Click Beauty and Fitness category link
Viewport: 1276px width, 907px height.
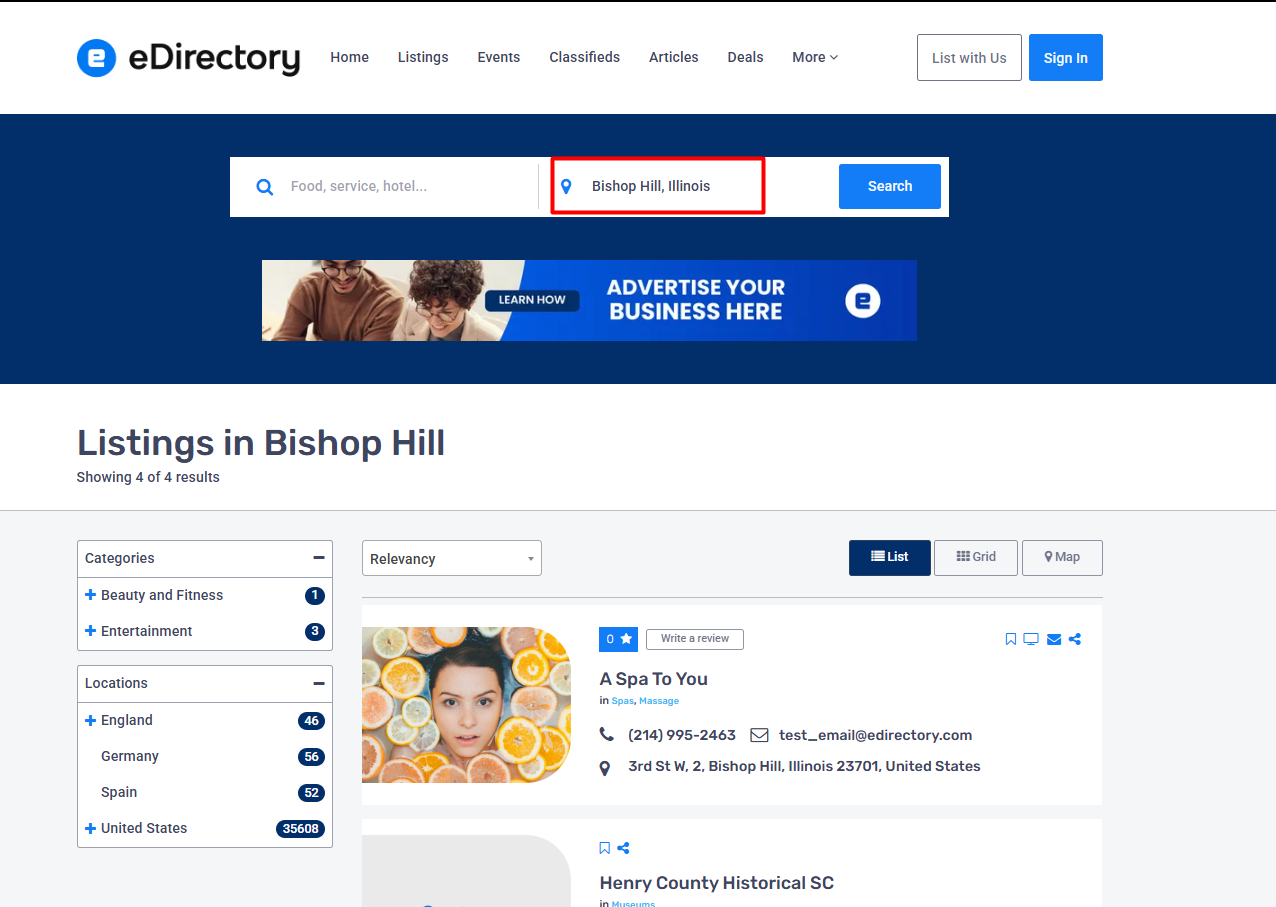pyautogui.click(x=162, y=595)
